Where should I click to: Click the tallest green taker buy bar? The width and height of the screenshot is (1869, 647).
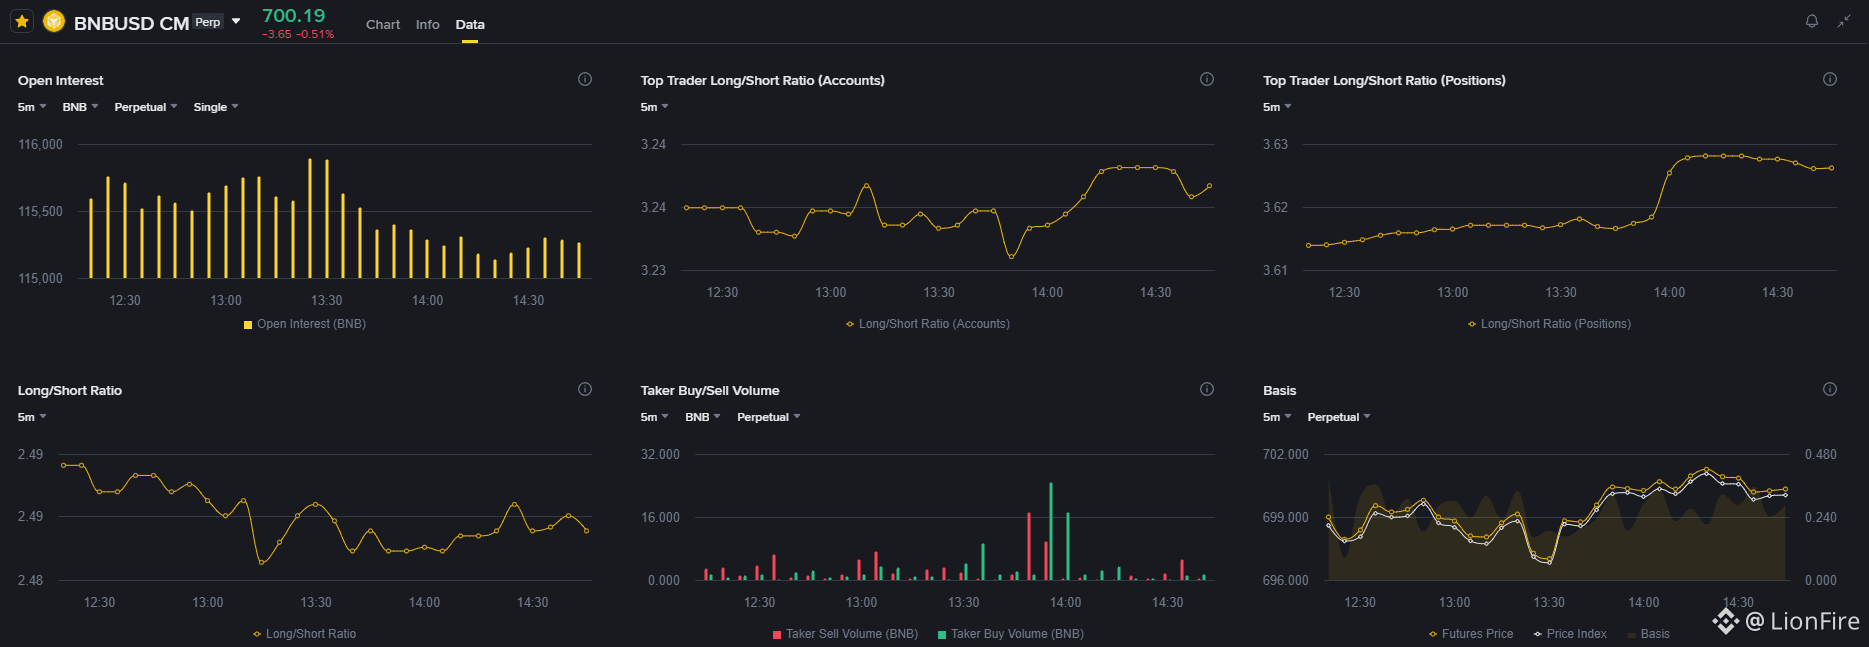pos(1051,531)
